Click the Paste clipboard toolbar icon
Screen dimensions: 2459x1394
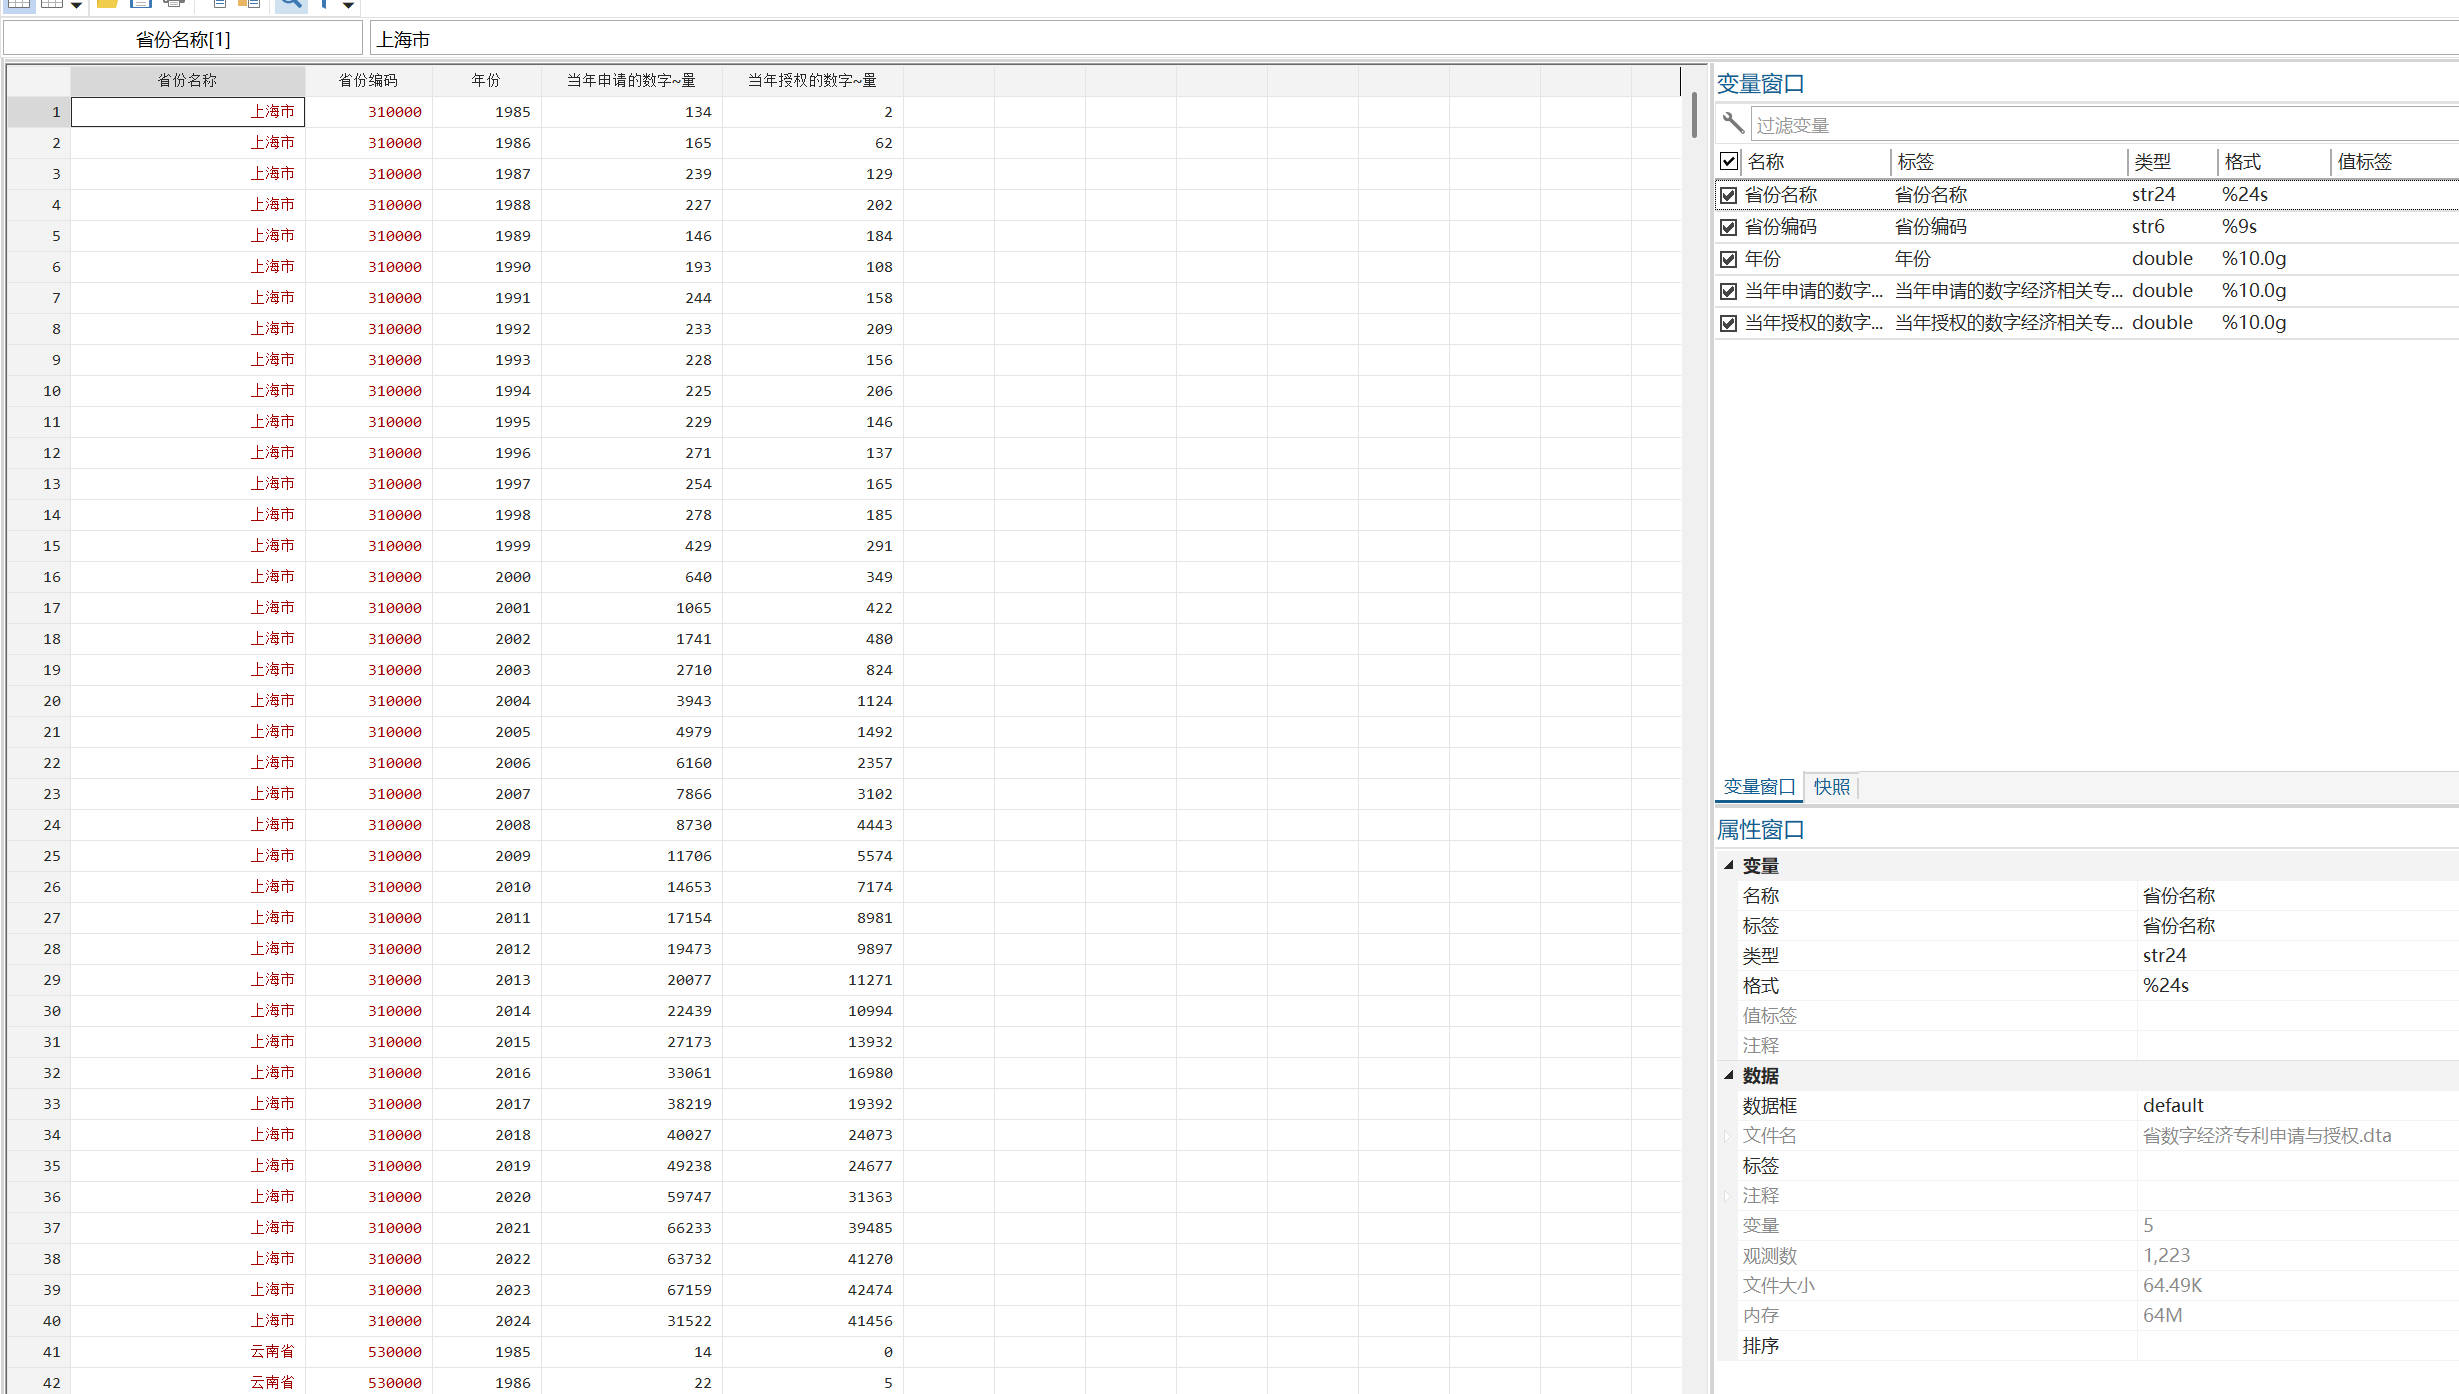(x=249, y=4)
